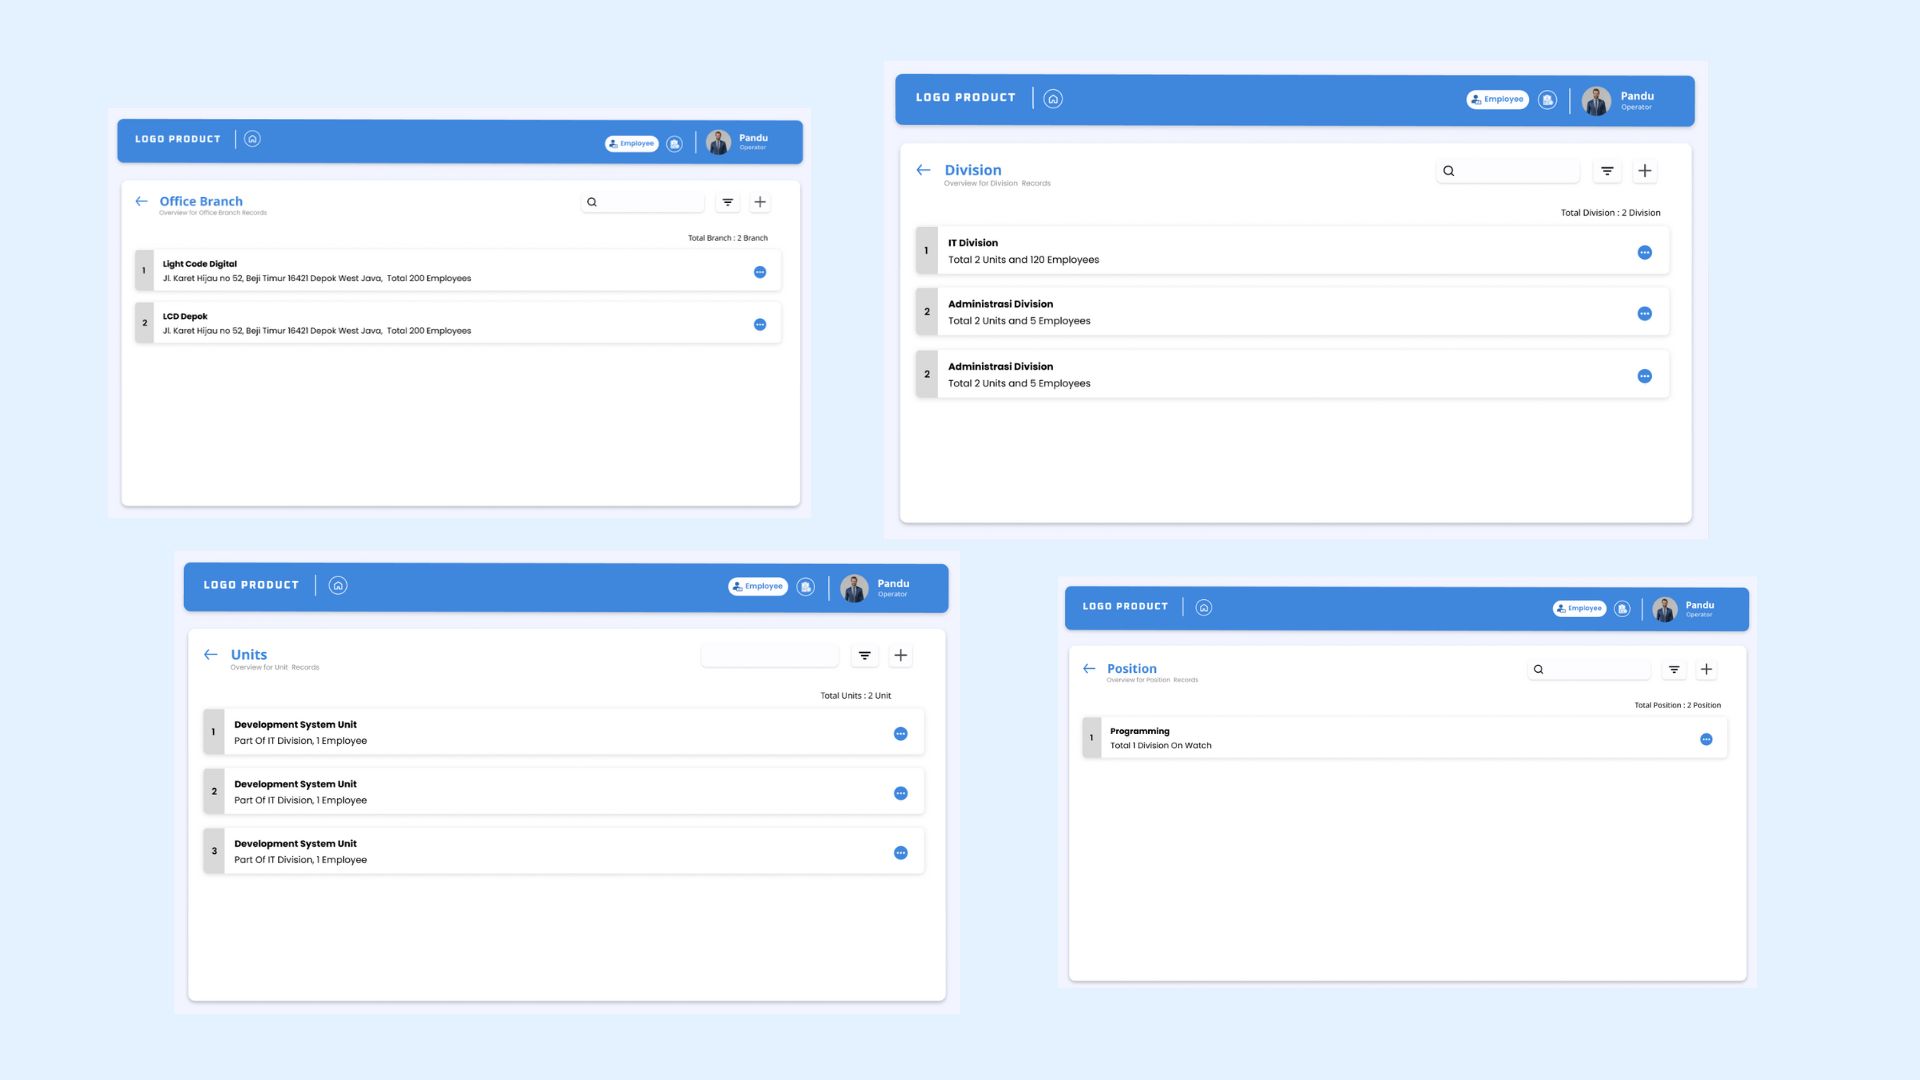The image size is (1920, 1080).
Task: Select Development System Unit row numbered 1
Action: (564, 732)
